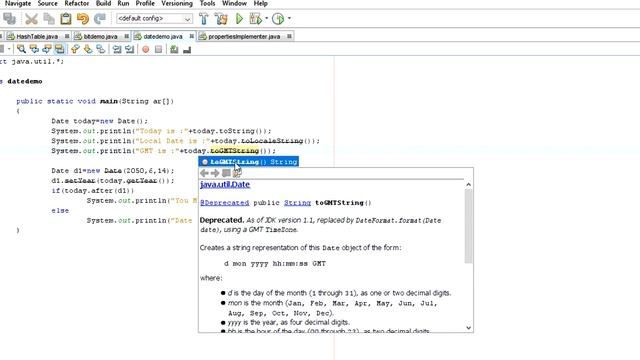The image size is (640, 360).
Task: Build project with the hammer icon
Action: click(x=203, y=19)
